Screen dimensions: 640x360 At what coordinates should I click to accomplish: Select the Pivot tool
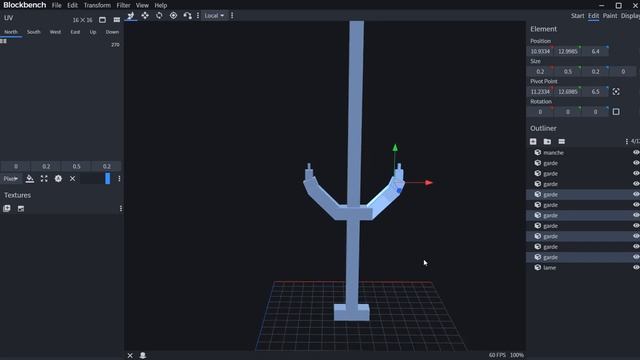pyautogui.click(x=173, y=16)
